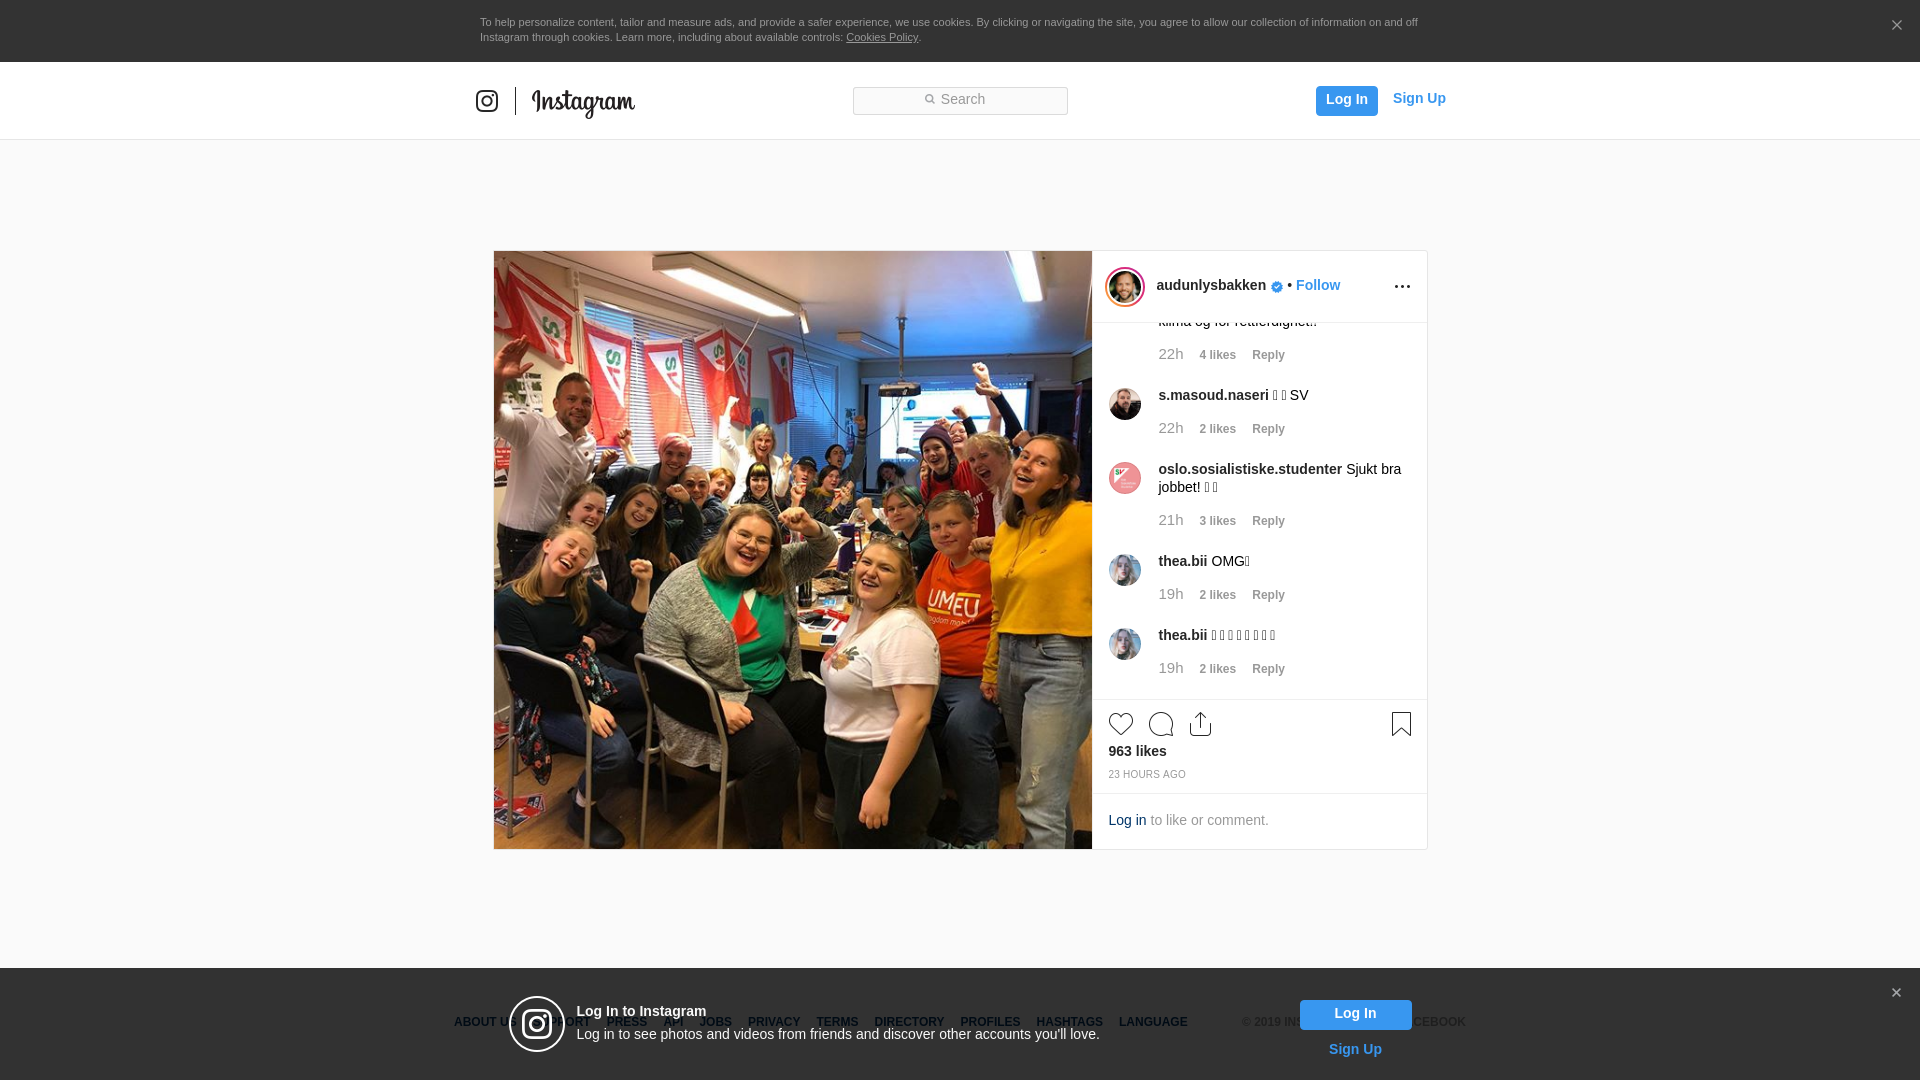Open Cookies Policy link
1920x1080 pixels.
tap(882, 37)
